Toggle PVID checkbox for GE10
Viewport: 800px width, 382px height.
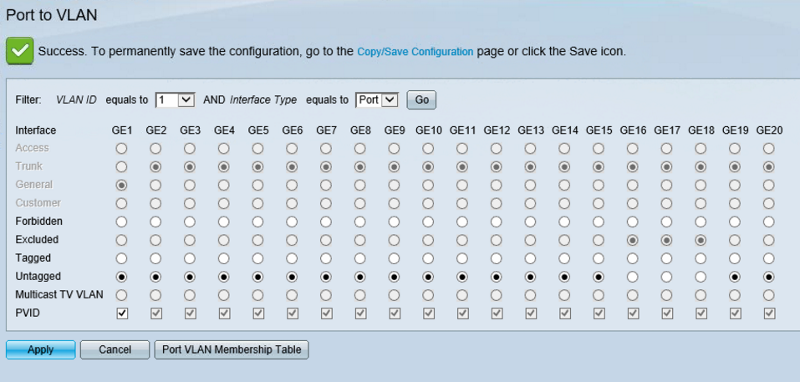pyautogui.click(x=429, y=314)
